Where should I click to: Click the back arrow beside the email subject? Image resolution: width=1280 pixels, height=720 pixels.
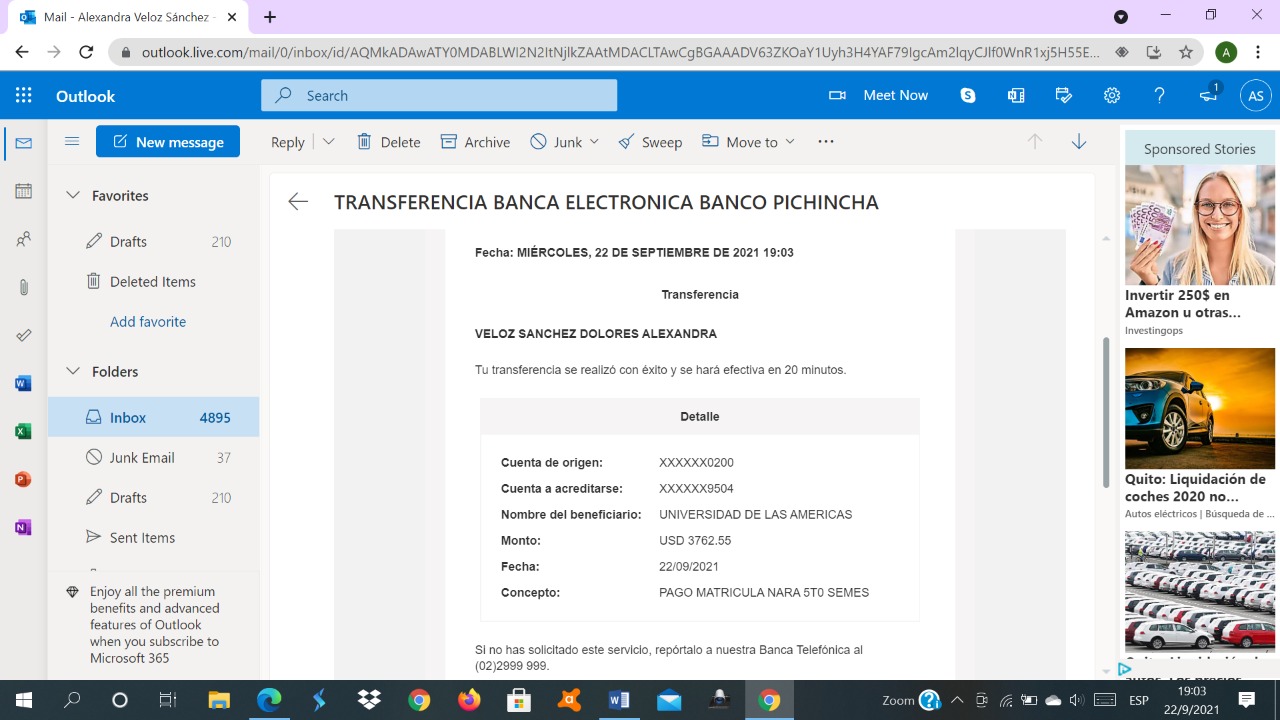[298, 202]
